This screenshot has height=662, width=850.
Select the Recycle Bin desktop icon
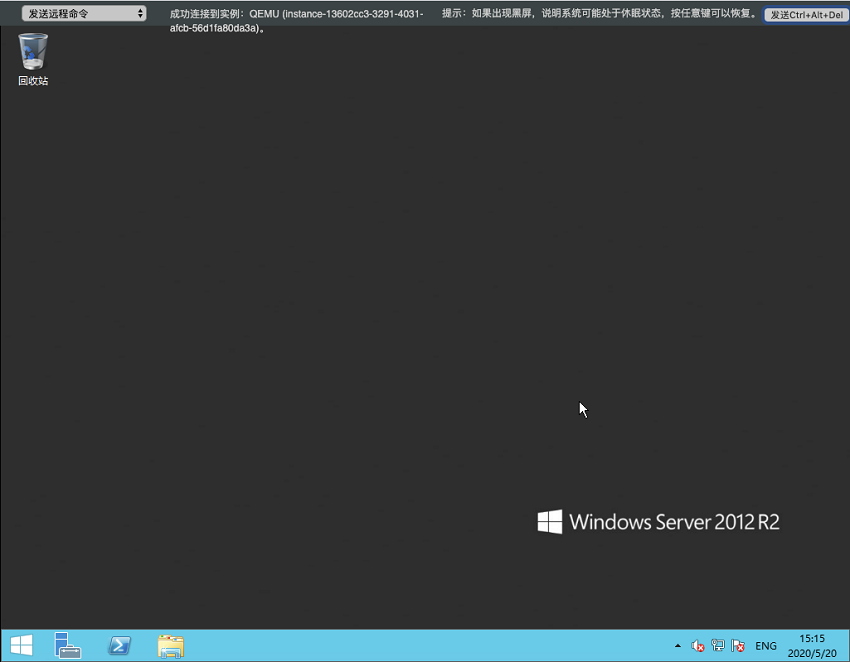(33, 59)
